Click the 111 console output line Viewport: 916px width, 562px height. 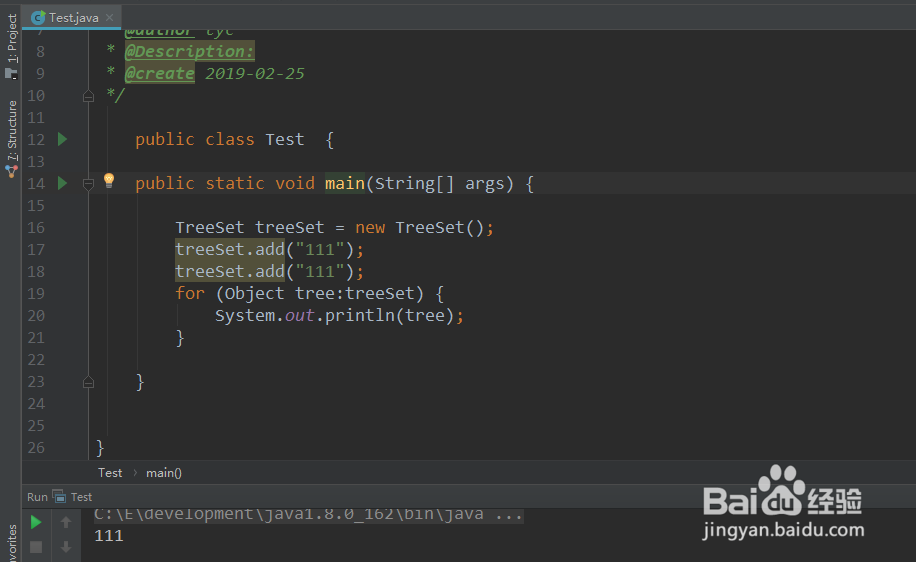click(x=109, y=536)
